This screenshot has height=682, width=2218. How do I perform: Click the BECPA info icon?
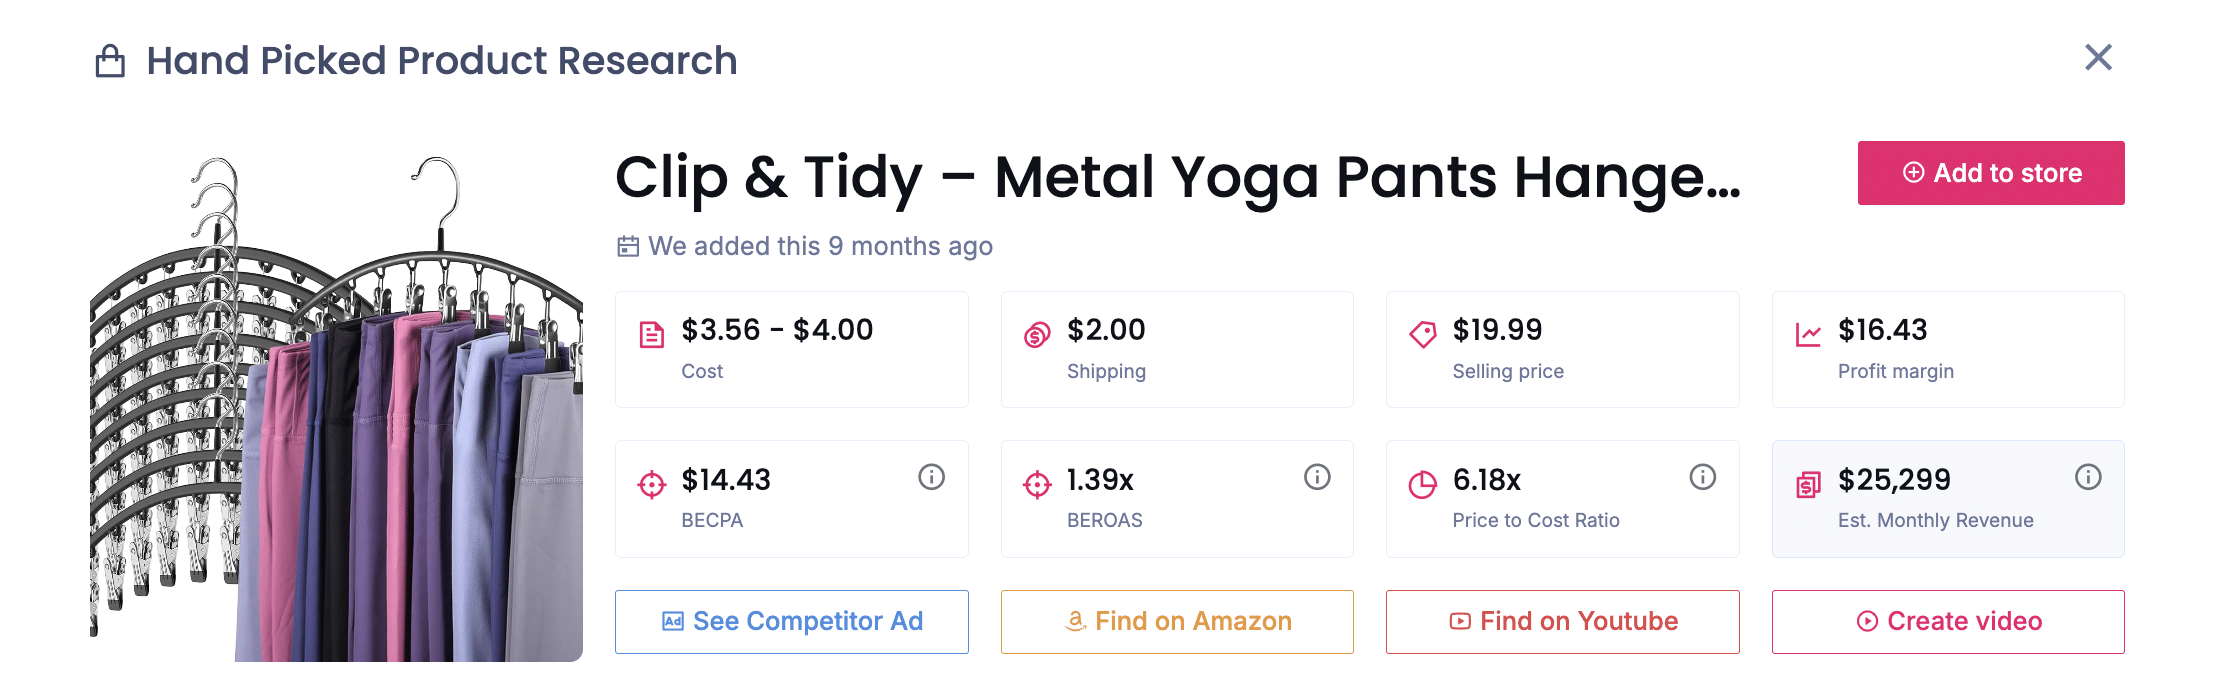point(931,477)
